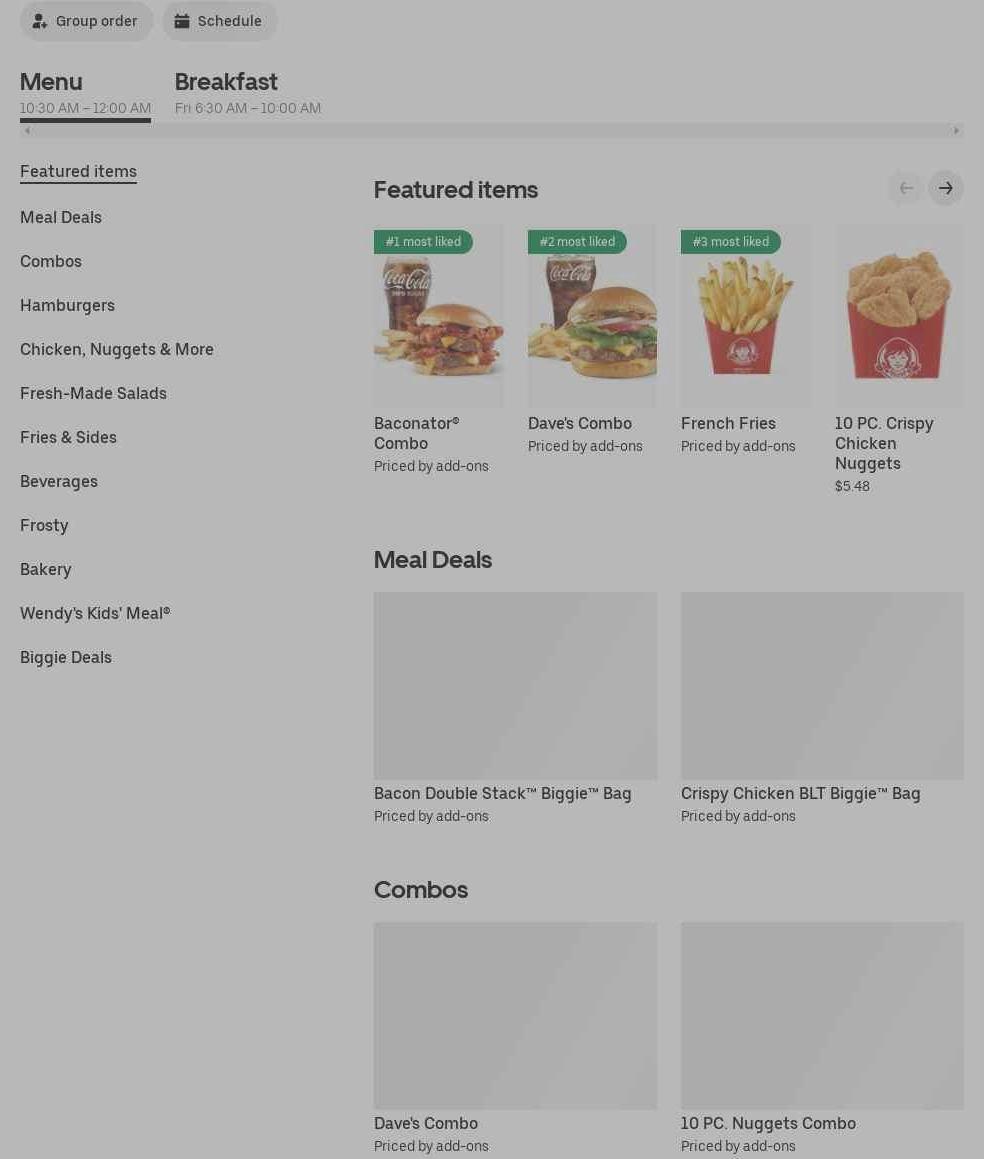The height and width of the screenshot is (1159, 984).
Task: Open 10 PC. Crispy Chicken Nuggets item
Action: 899,359
